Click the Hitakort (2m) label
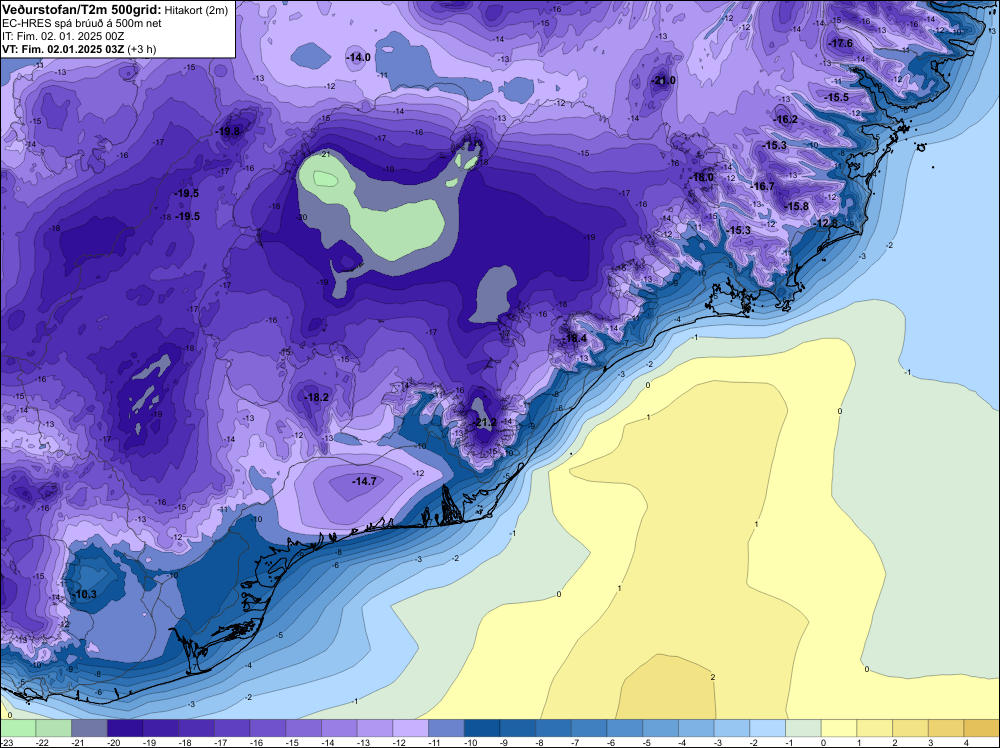The image size is (1000, 748). coord(196,10)
